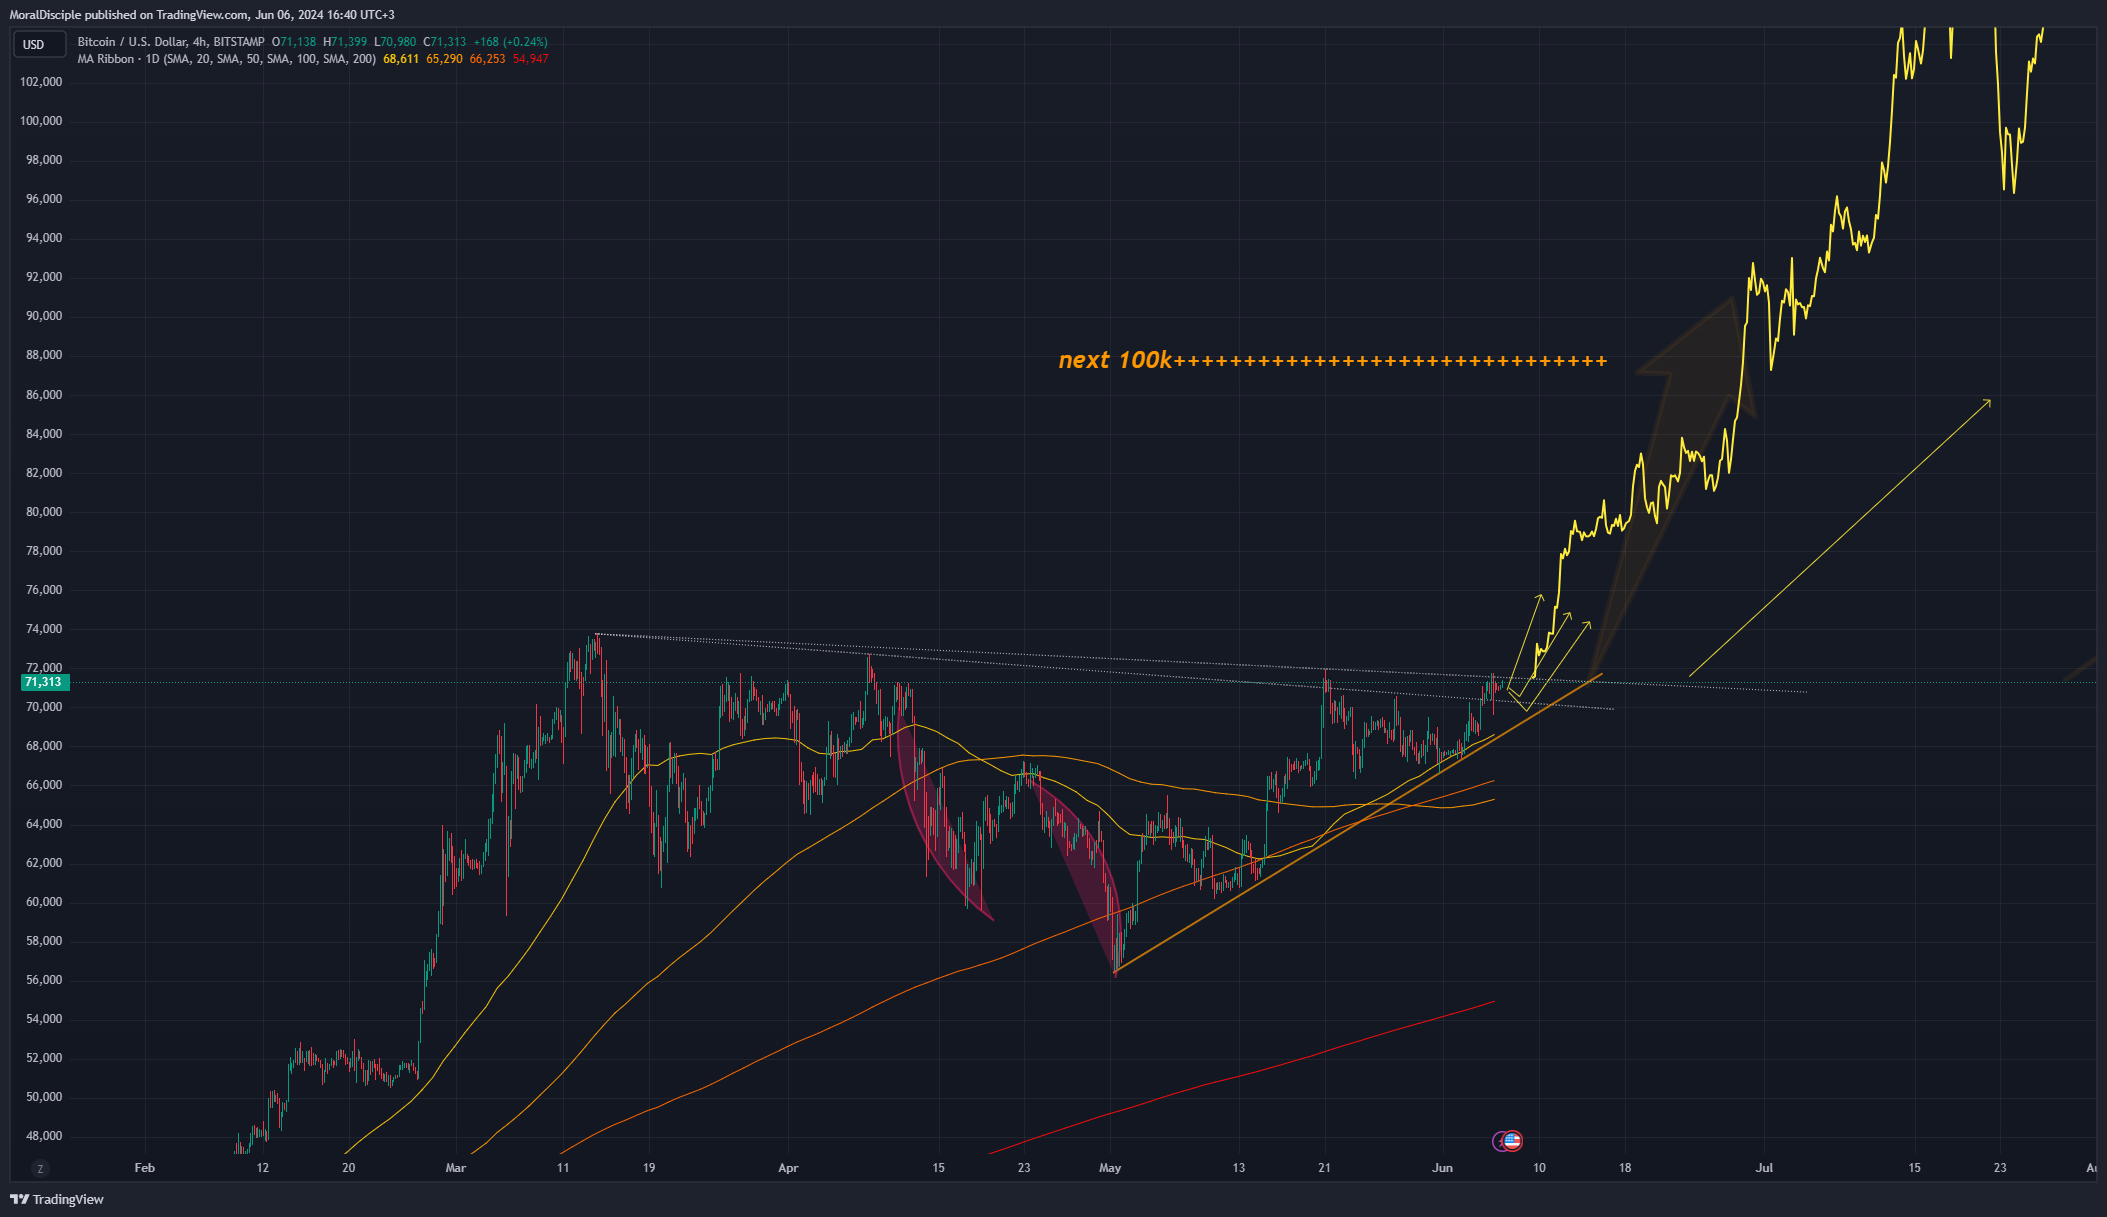Click the Apr label on time axis
Image resolution: width=2107 pixels, height=1217 pixels.
788,1168
